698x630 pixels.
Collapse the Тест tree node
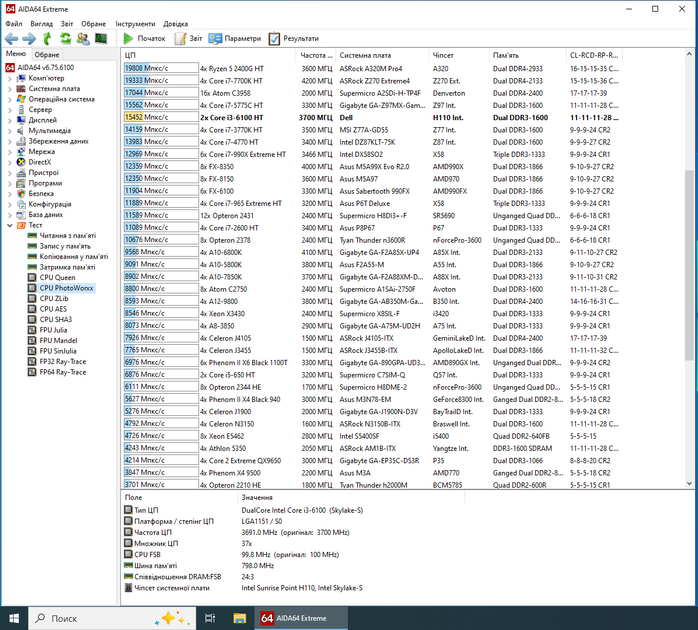click(x=10, y=225)
